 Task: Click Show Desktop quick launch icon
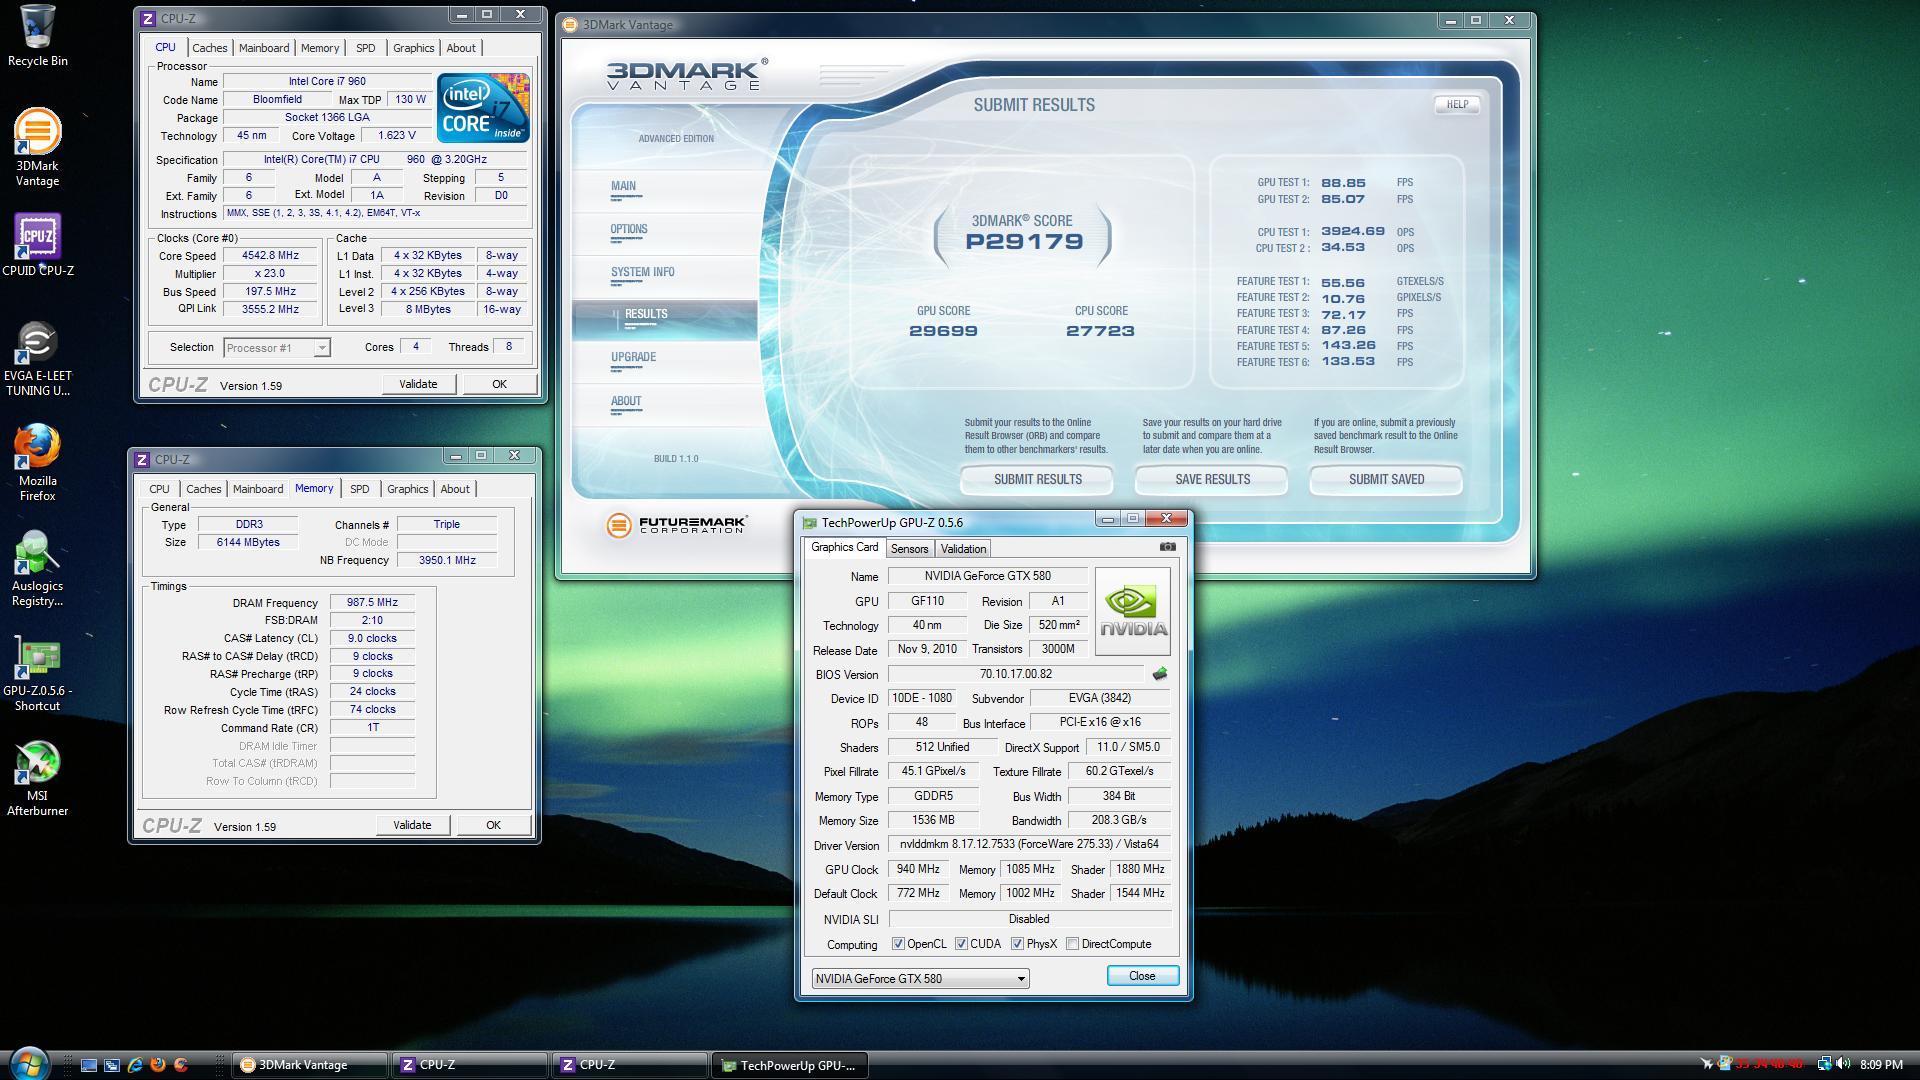click(89, 1065)
